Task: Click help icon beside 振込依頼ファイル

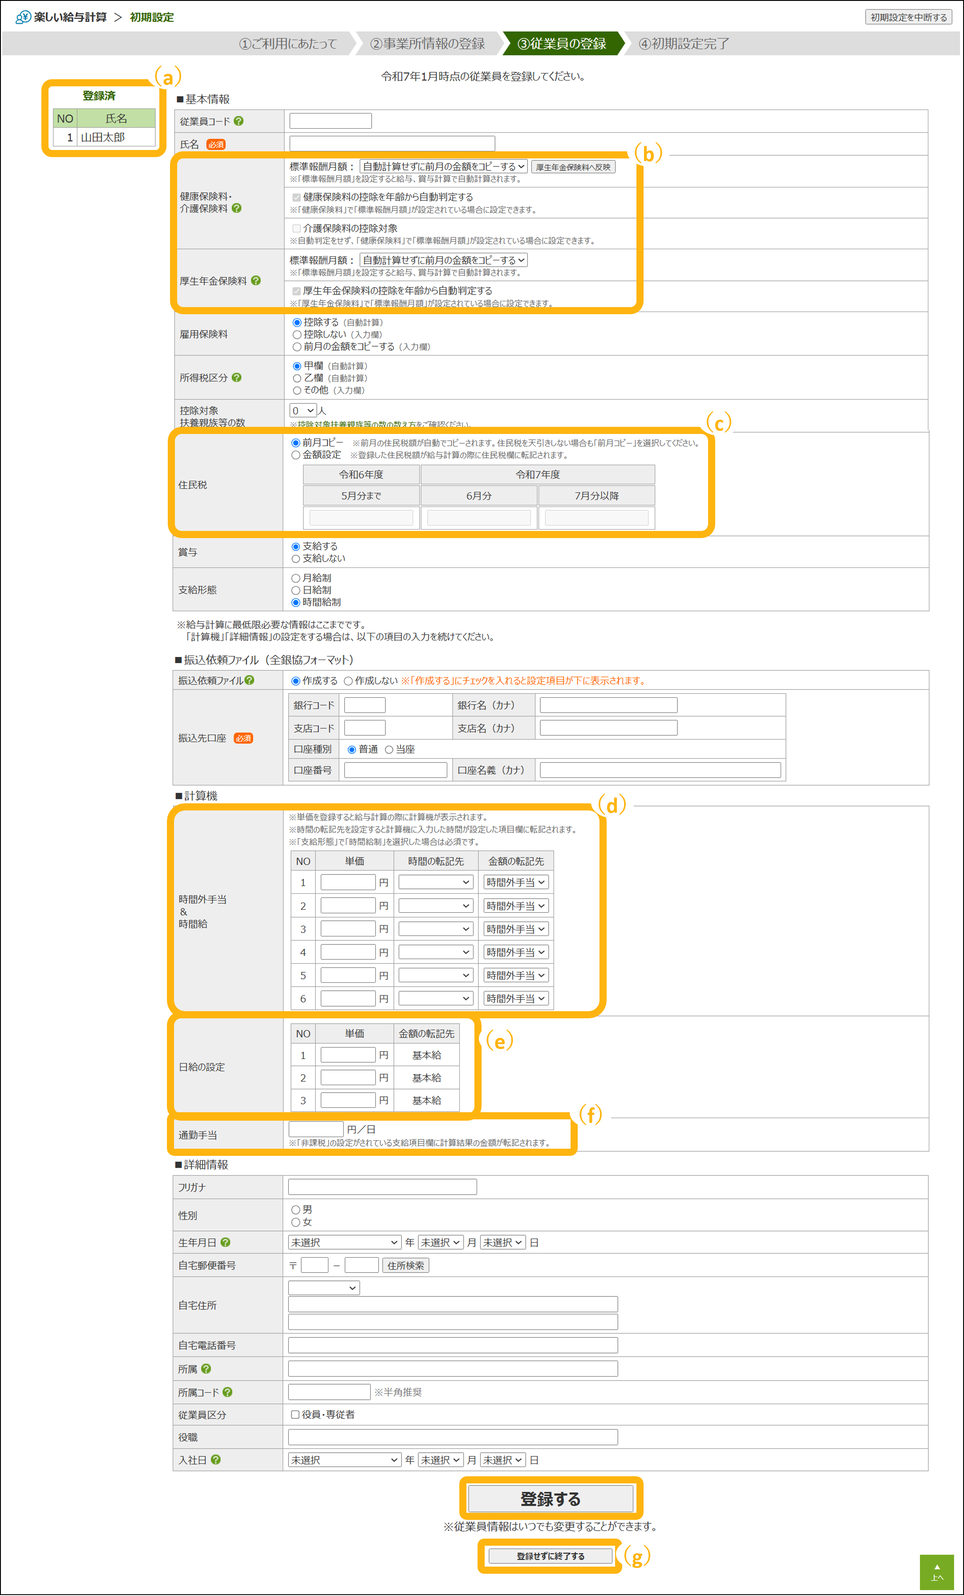Action: coord(249,680)
